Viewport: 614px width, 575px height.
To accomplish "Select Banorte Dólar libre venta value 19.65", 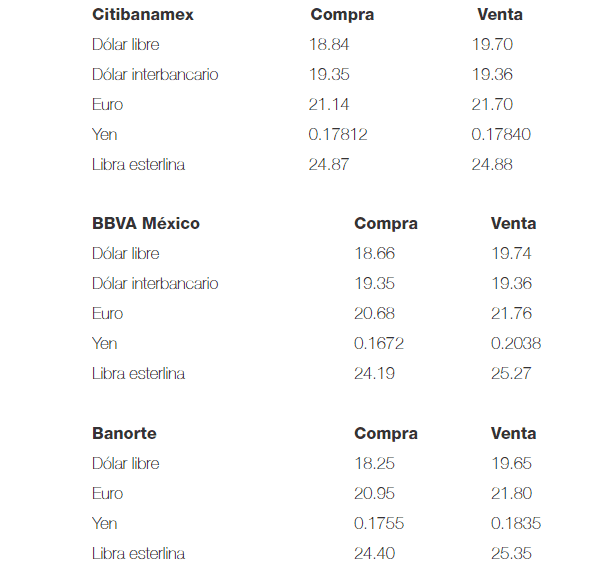I will click(511, 464).
